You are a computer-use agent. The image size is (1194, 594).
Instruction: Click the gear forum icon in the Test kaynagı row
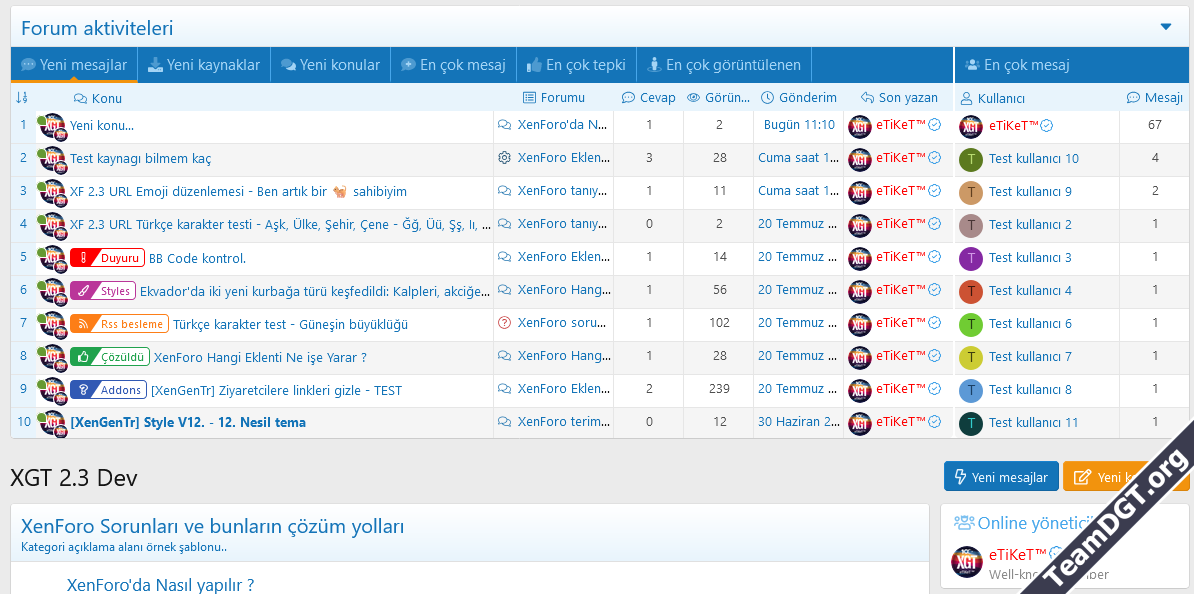[x=504, y=158]
